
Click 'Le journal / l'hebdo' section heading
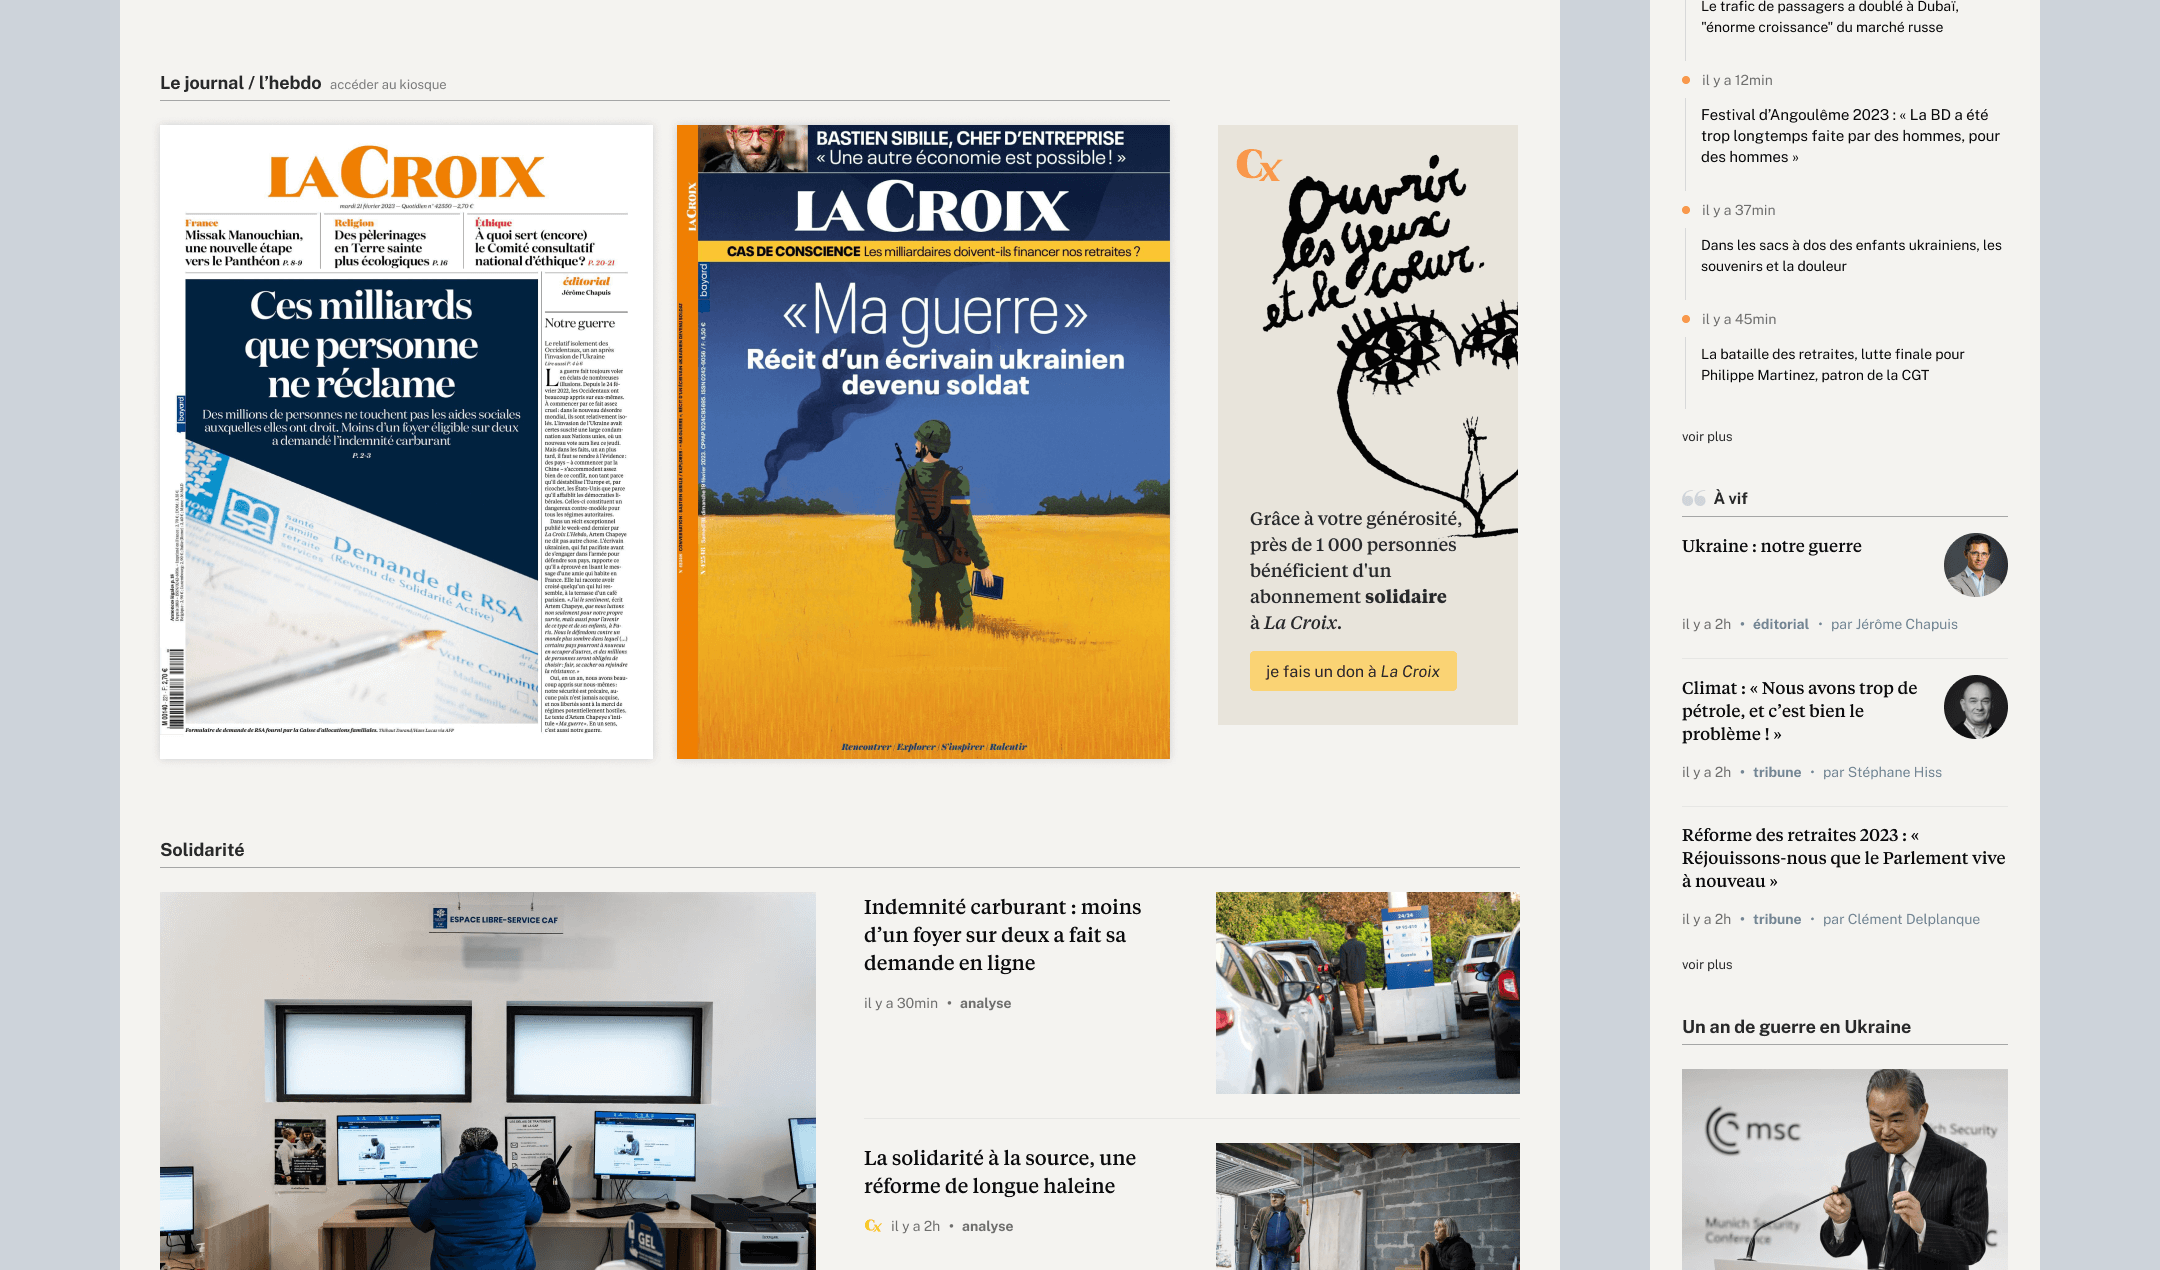point(241,83)
